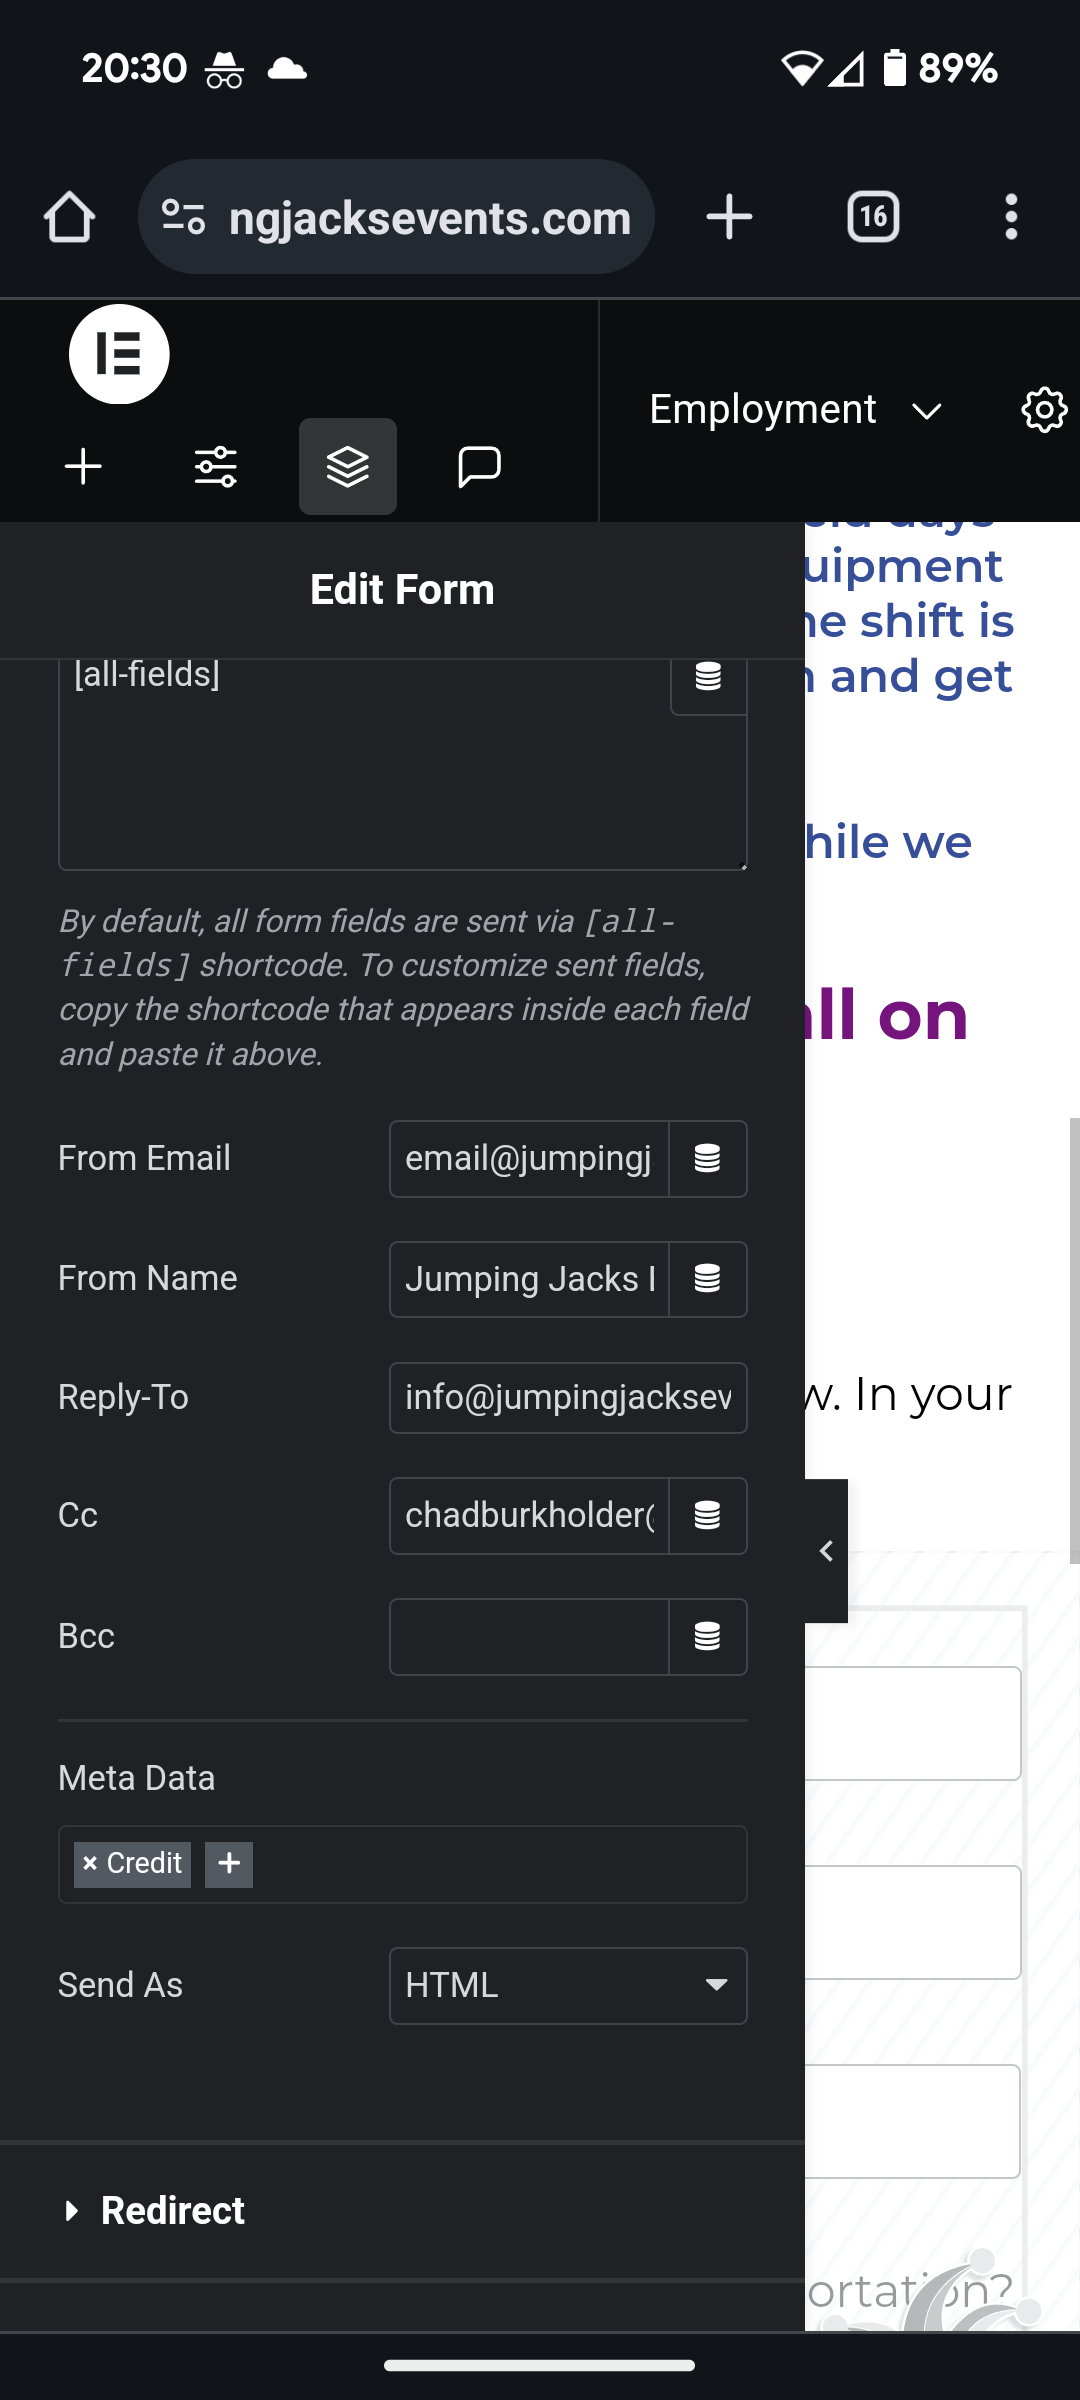Screen dimensions: 1080x2400
Task: Remove the Credit meta data tag
Action: (90, 1864)
